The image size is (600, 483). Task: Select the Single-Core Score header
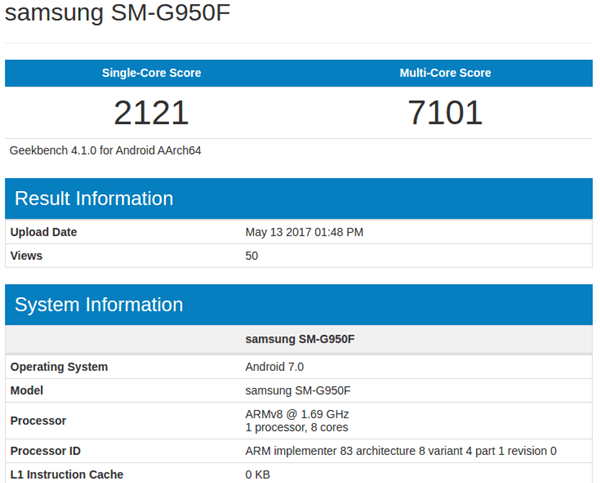tap(151, 73)
